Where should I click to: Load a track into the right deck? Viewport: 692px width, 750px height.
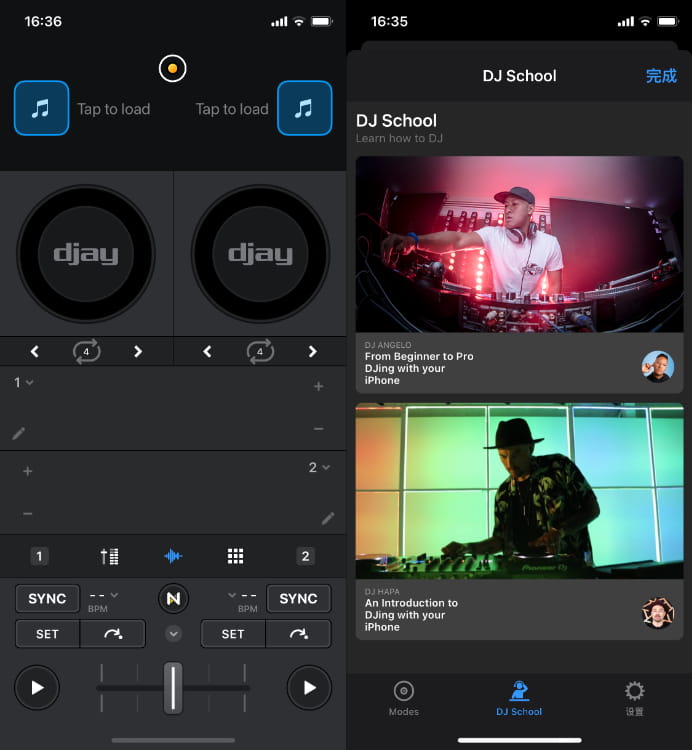(305, 108)
